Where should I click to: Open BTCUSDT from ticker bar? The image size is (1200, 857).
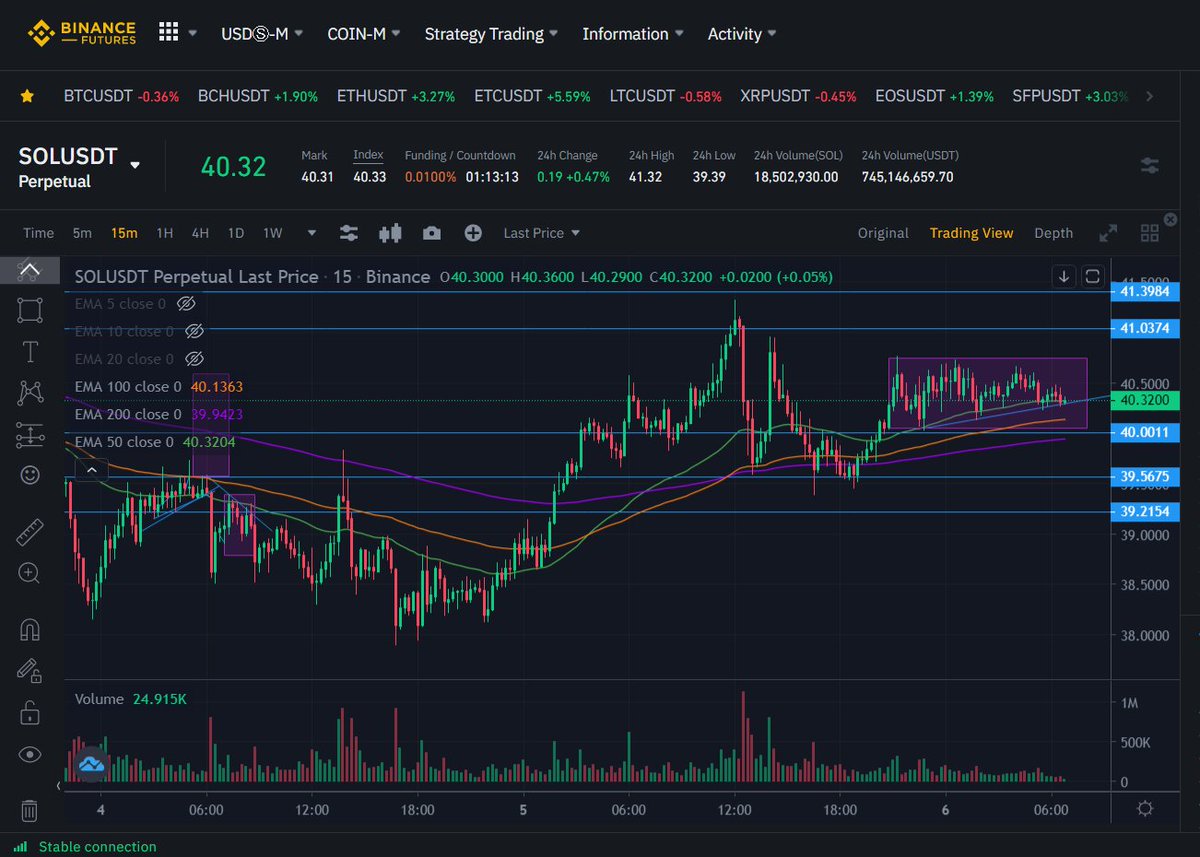(121, 96)
